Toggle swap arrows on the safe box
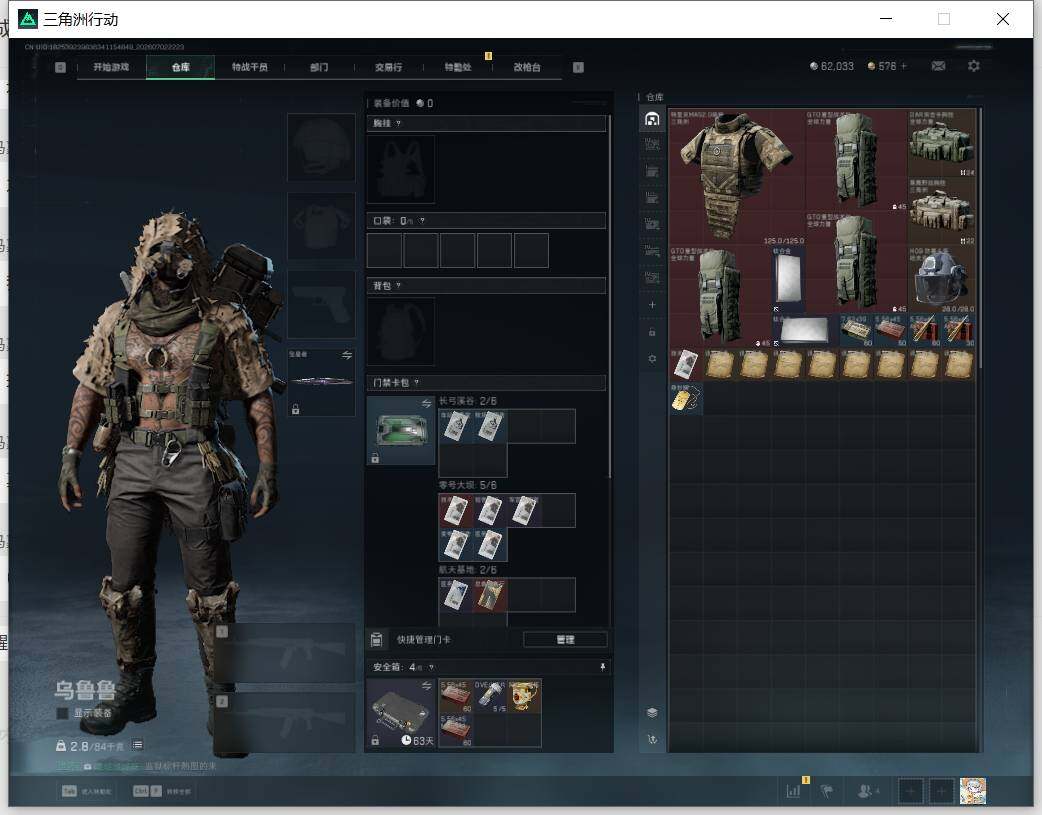Screen dimensions: 1042x815 coord(426,685)
